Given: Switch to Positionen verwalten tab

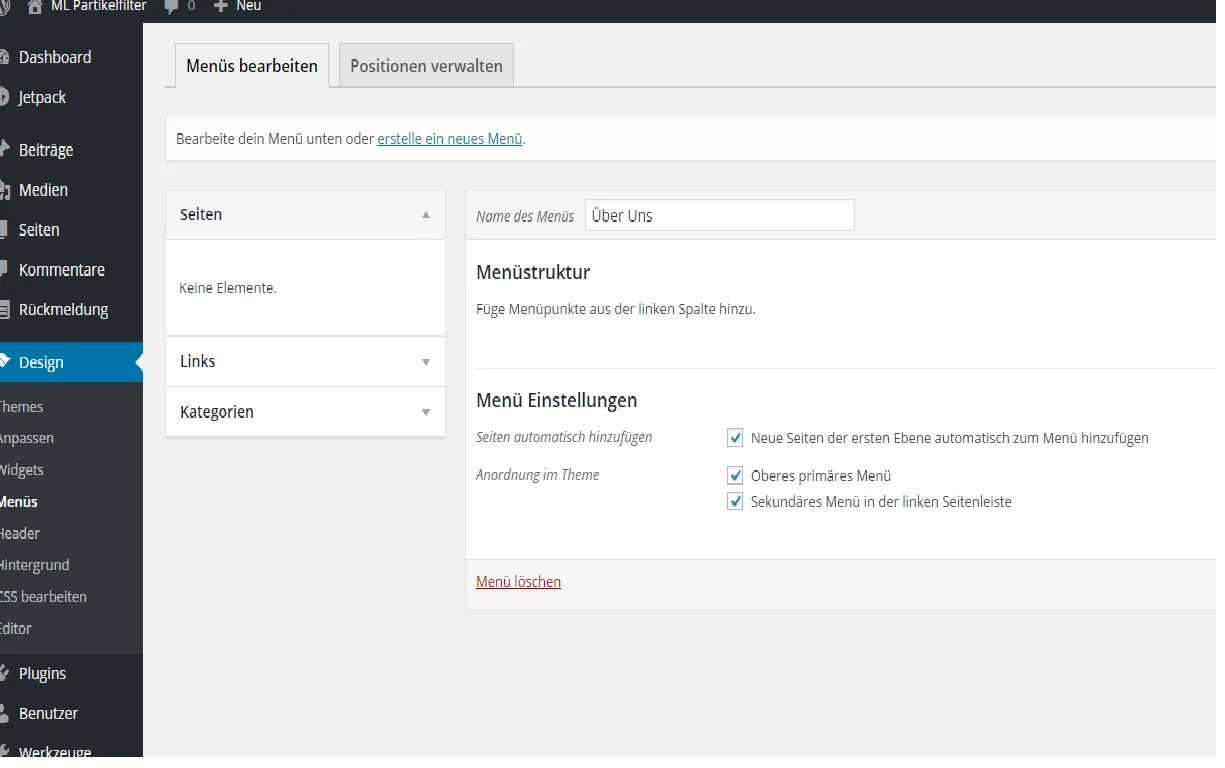Looking at the screenshot, I should [x=426, y=66].
